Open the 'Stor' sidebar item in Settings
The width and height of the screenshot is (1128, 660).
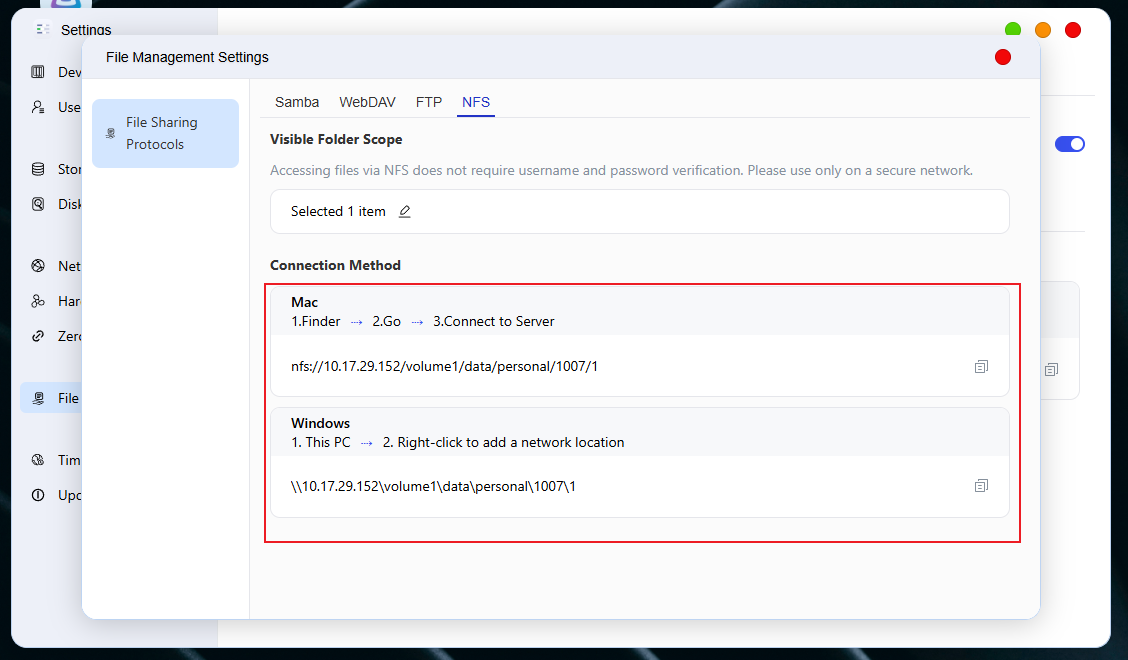pyautogui.click(x=55, y=169)
